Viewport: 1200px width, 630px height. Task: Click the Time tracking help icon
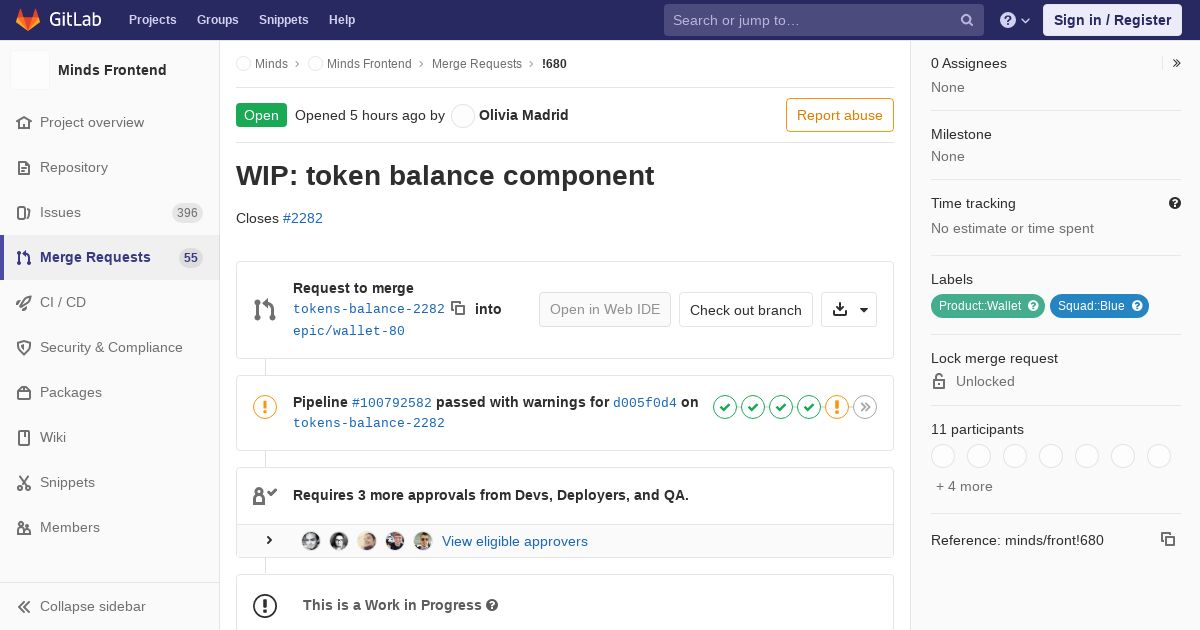click(x=1175, y=203)
